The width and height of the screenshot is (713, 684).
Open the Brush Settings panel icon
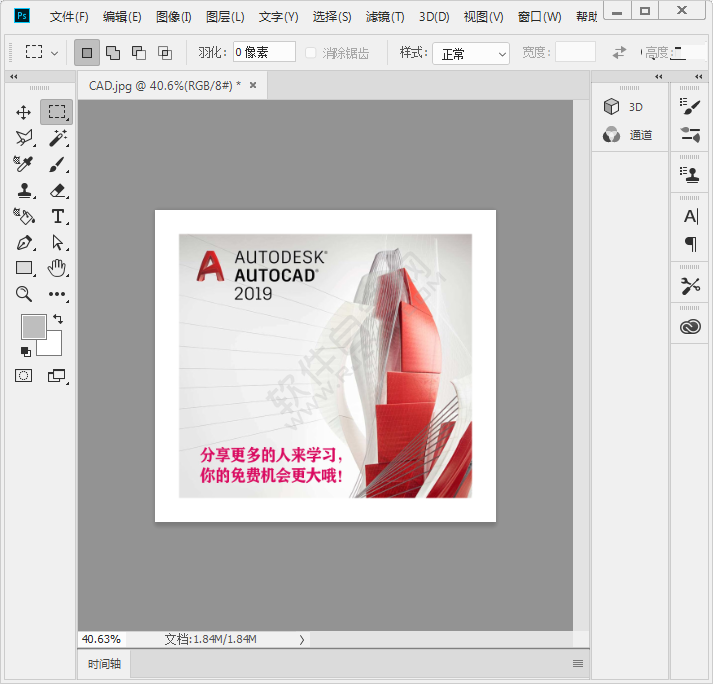pyautogui.click(x=690, y=107)
